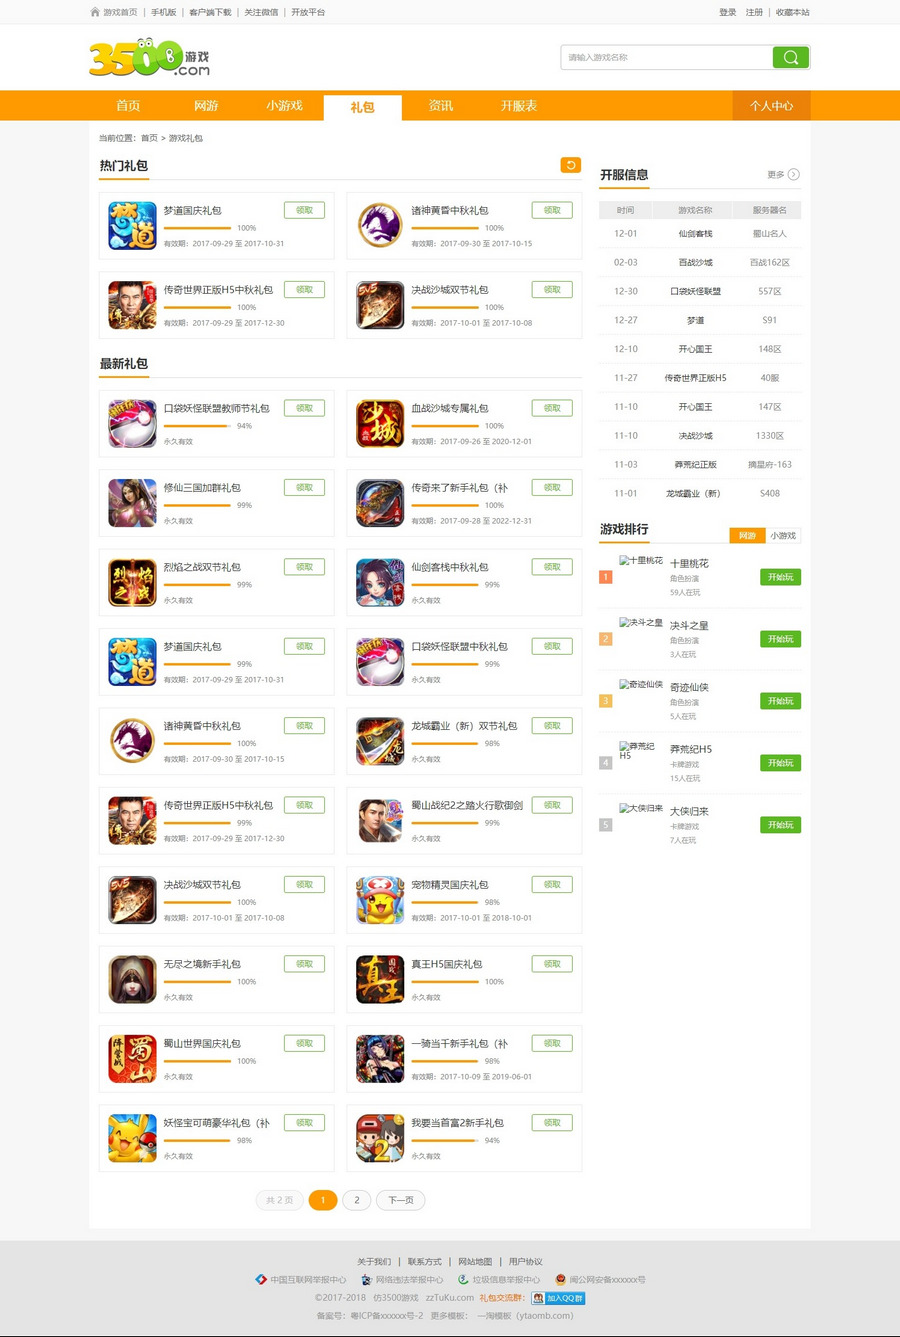The image size is (900, 1337).
Task: Switch game ranking to 小游戏 tab
Action: point(783,536)
